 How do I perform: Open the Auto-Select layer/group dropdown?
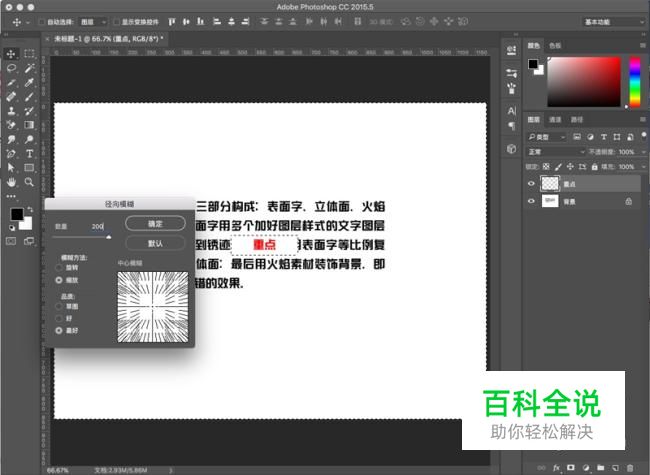(93, 22)
